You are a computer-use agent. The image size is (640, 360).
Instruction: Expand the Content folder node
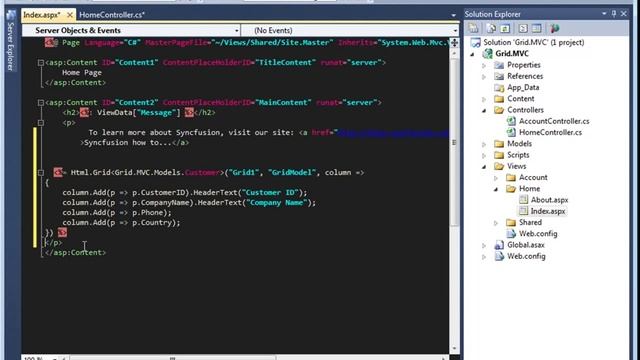click(484, 99)
